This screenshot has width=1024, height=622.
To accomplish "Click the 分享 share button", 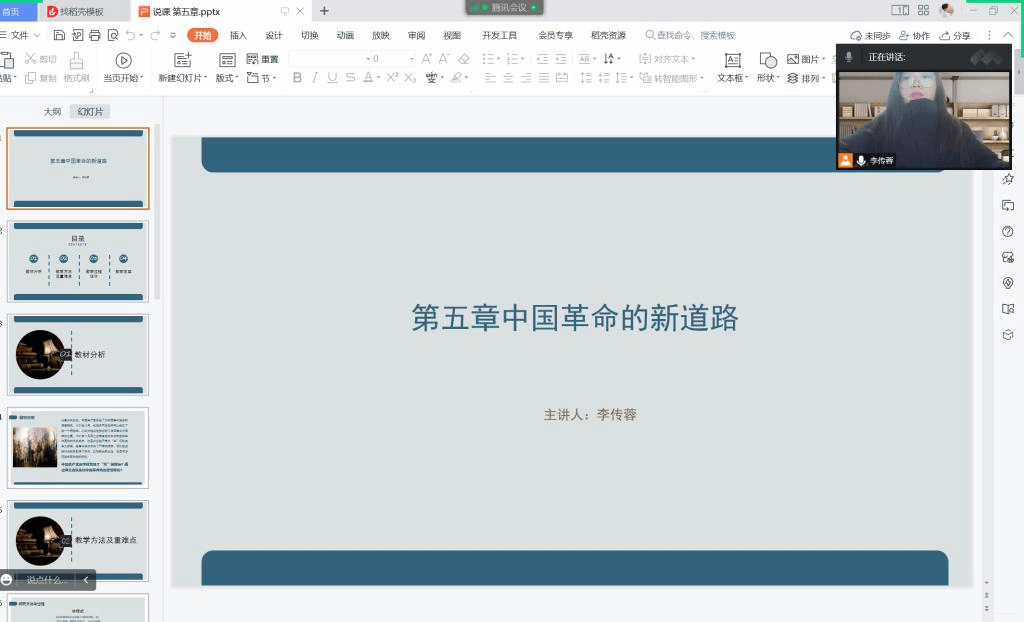I will pyautogui.click(x=955, y=35).
